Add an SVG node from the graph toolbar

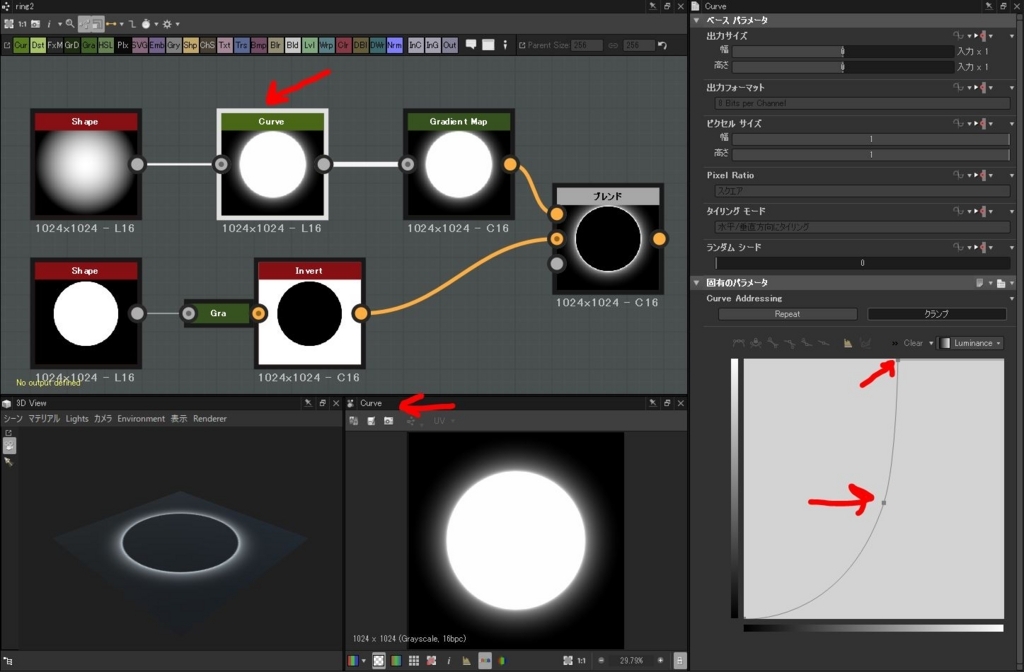click(x=140, y=45)
